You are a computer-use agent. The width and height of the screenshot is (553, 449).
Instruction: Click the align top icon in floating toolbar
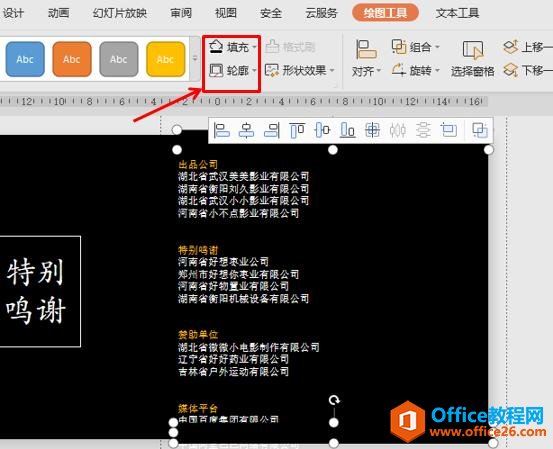point(297,130)
